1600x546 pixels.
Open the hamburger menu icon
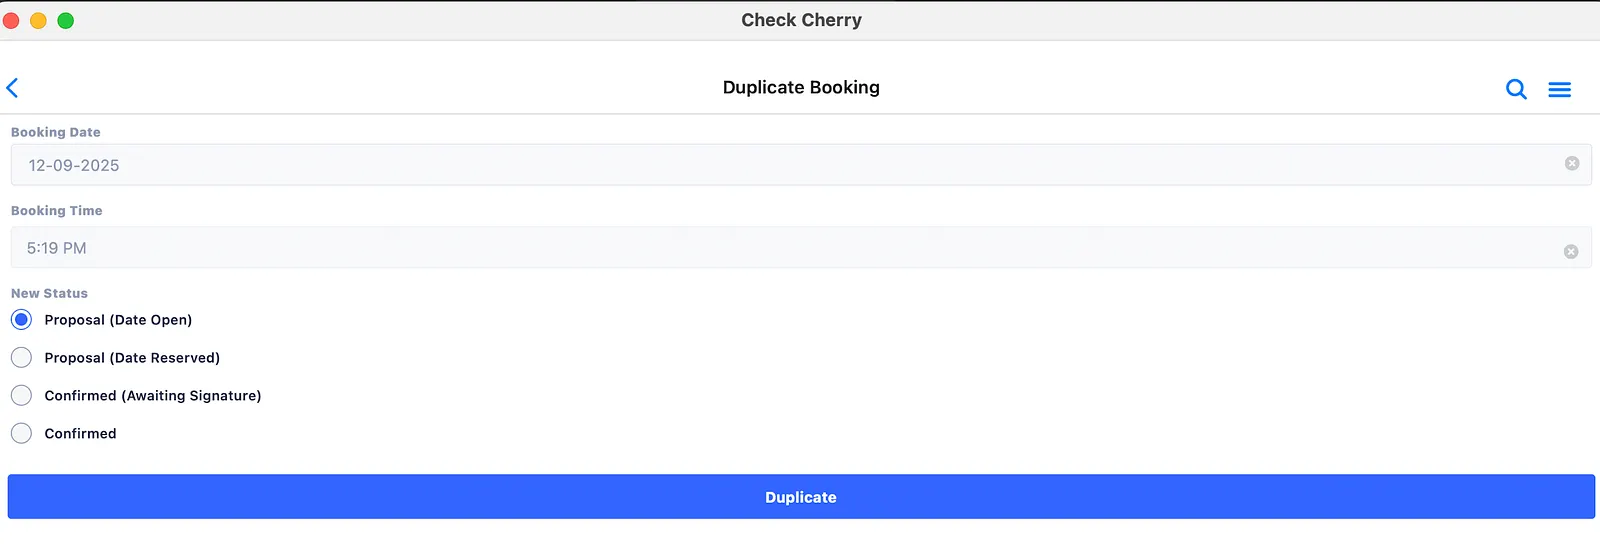[x=1559, y=90]
